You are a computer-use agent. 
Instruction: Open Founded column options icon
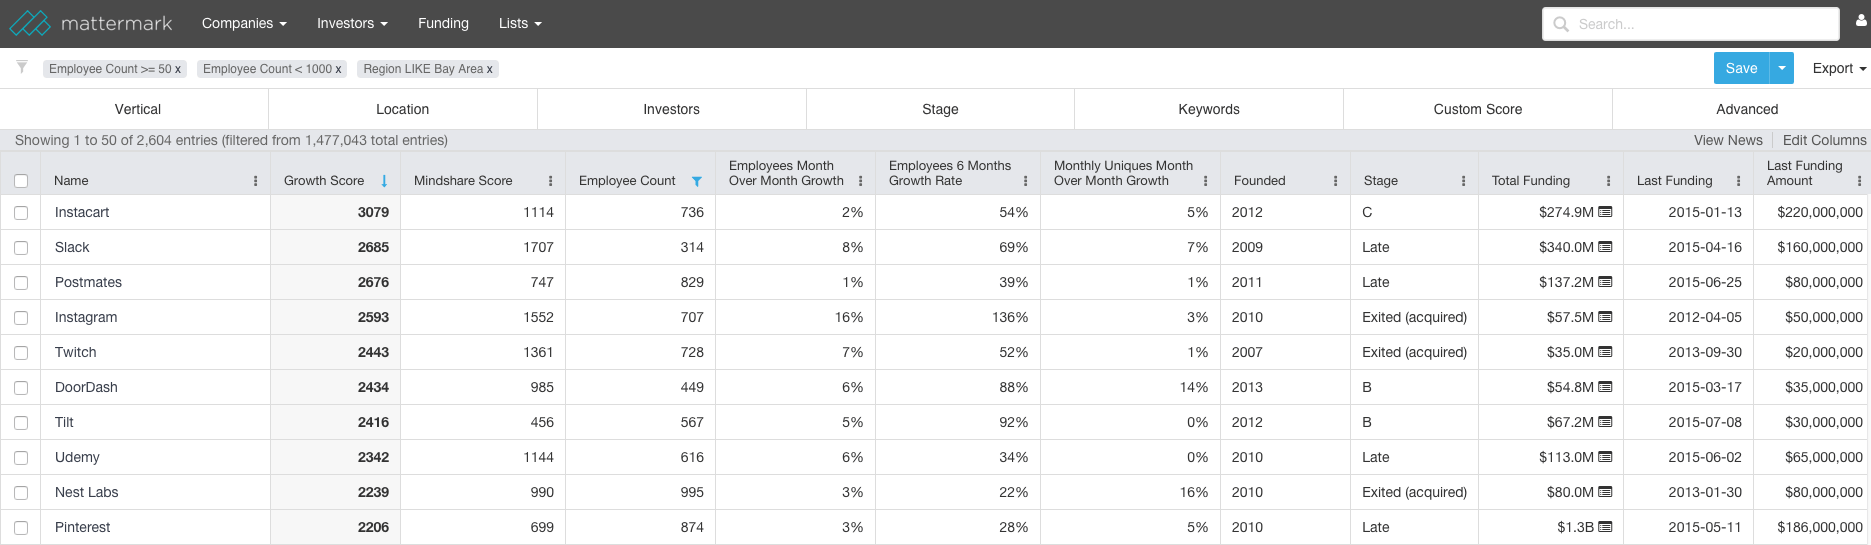tap(1336, 181)
